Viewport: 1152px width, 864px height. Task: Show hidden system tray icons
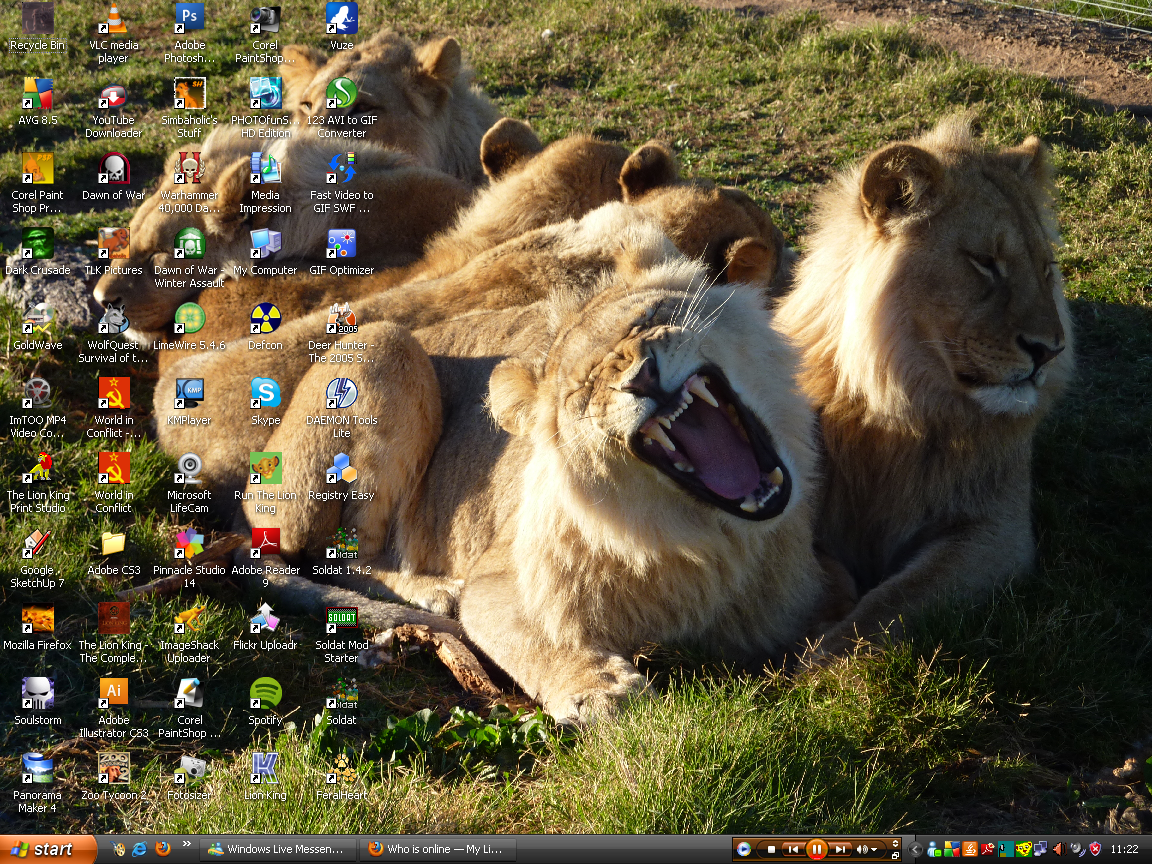tap(916, 849)
